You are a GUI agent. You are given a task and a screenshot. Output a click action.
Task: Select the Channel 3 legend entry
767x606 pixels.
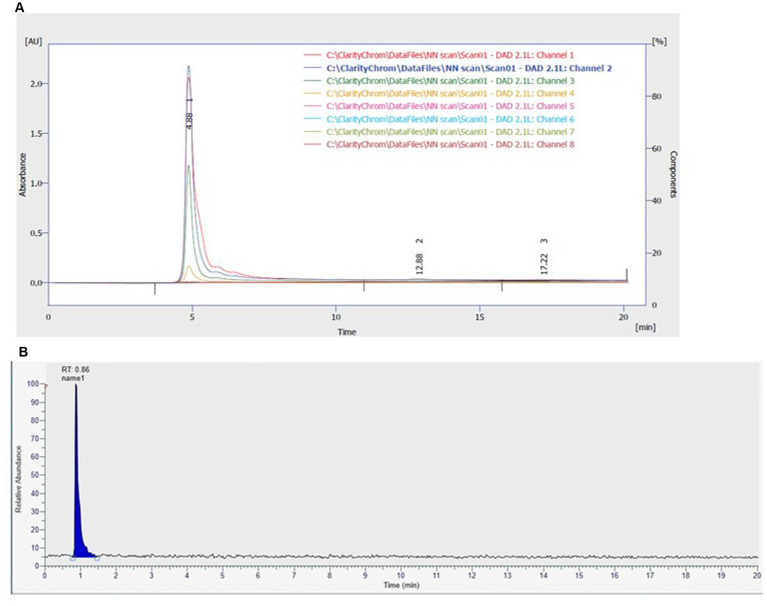click(439, 81)
